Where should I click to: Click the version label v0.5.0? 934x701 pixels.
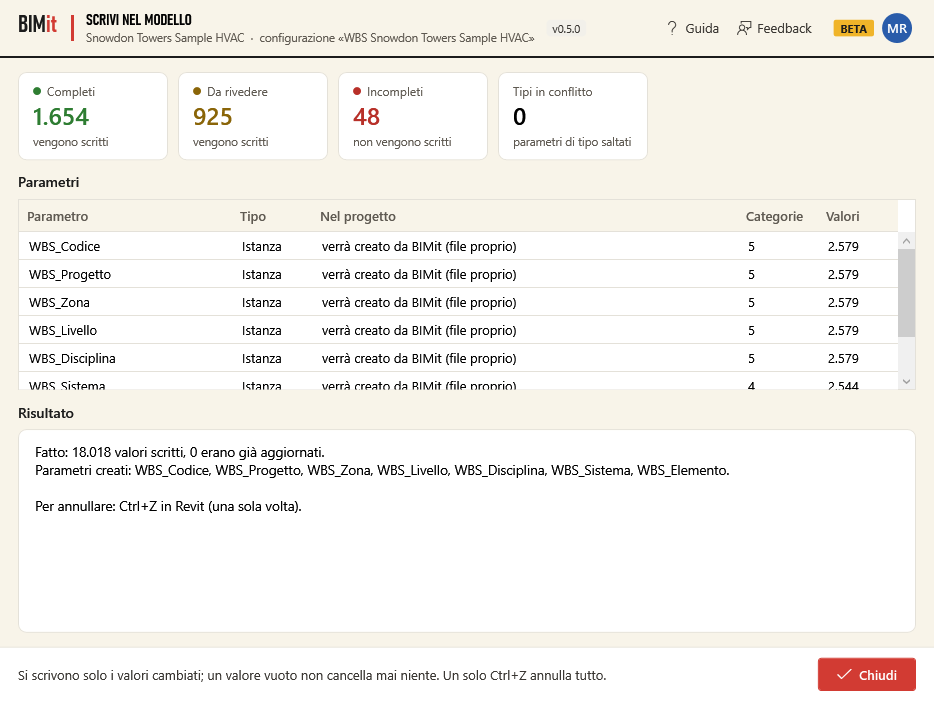point(565,29)
